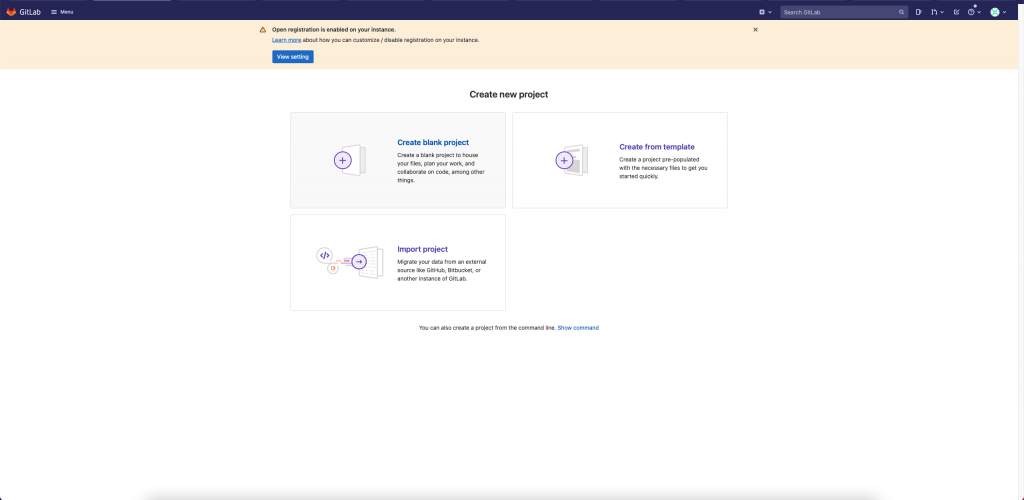Screen dimensions: 1024x500
Task: Click the View setting button
Action: pyautogui.click(x=293, y=57)
